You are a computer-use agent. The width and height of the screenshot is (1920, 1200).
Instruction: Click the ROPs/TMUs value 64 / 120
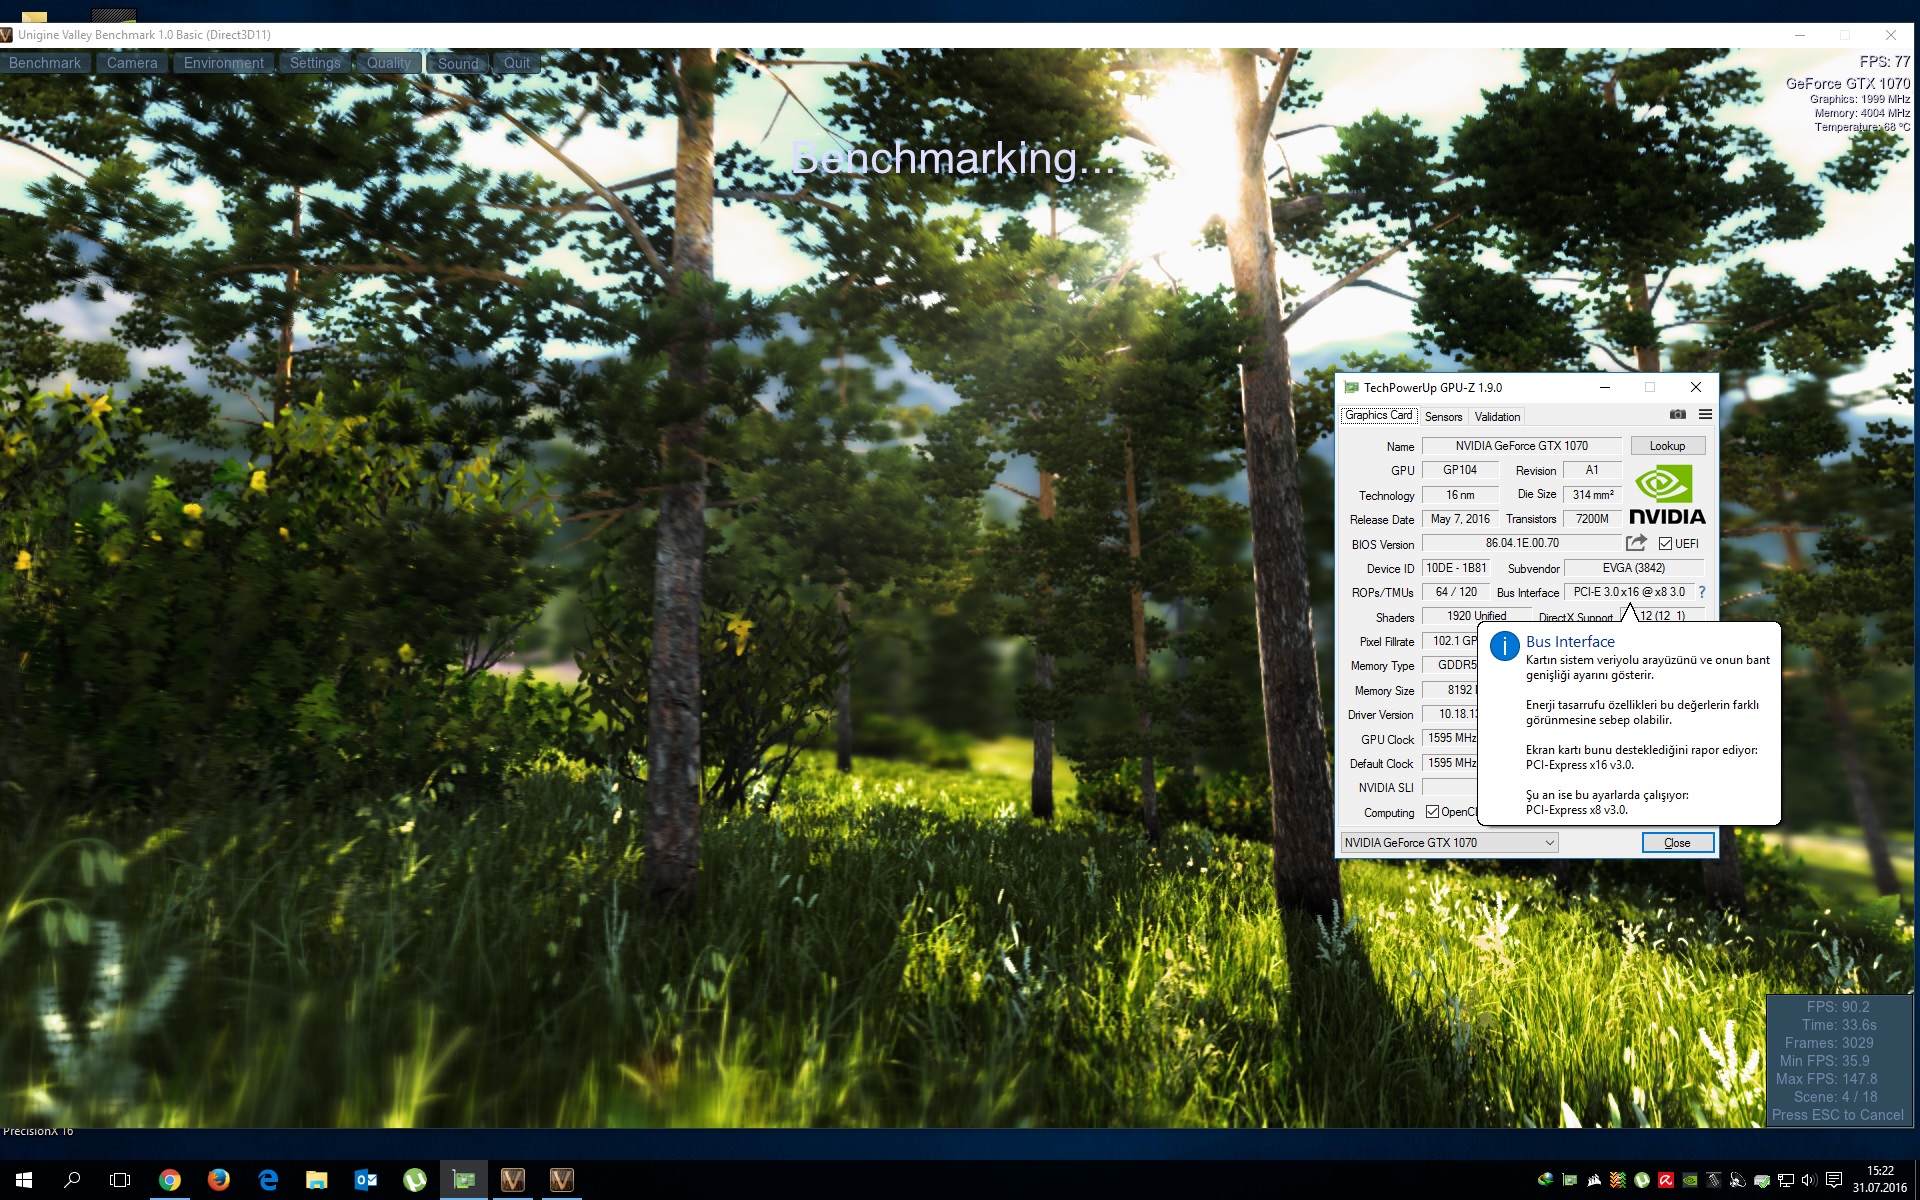pos(1456,592)
